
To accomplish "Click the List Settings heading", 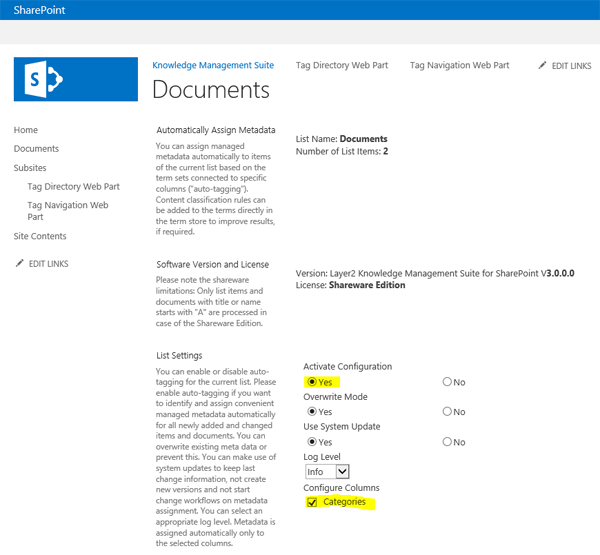I will coord(179,356).
